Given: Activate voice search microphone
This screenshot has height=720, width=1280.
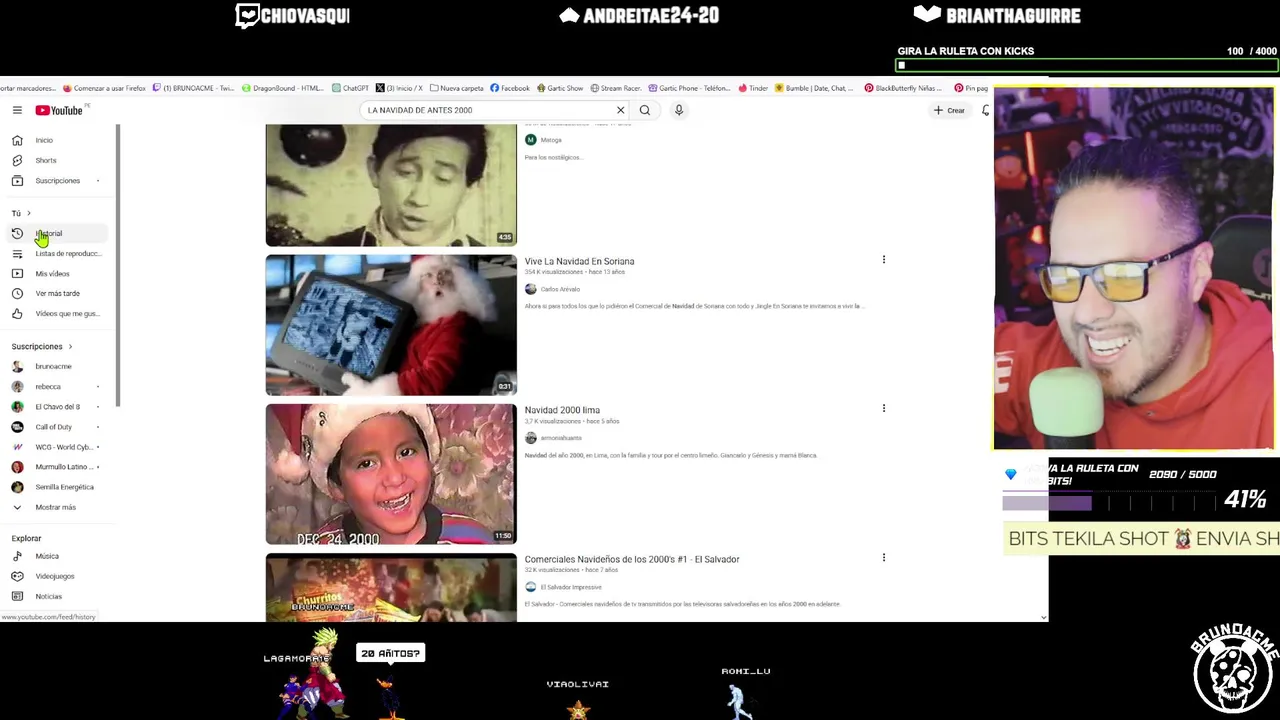Looking at the screenshot, I should tap(679, 110).
